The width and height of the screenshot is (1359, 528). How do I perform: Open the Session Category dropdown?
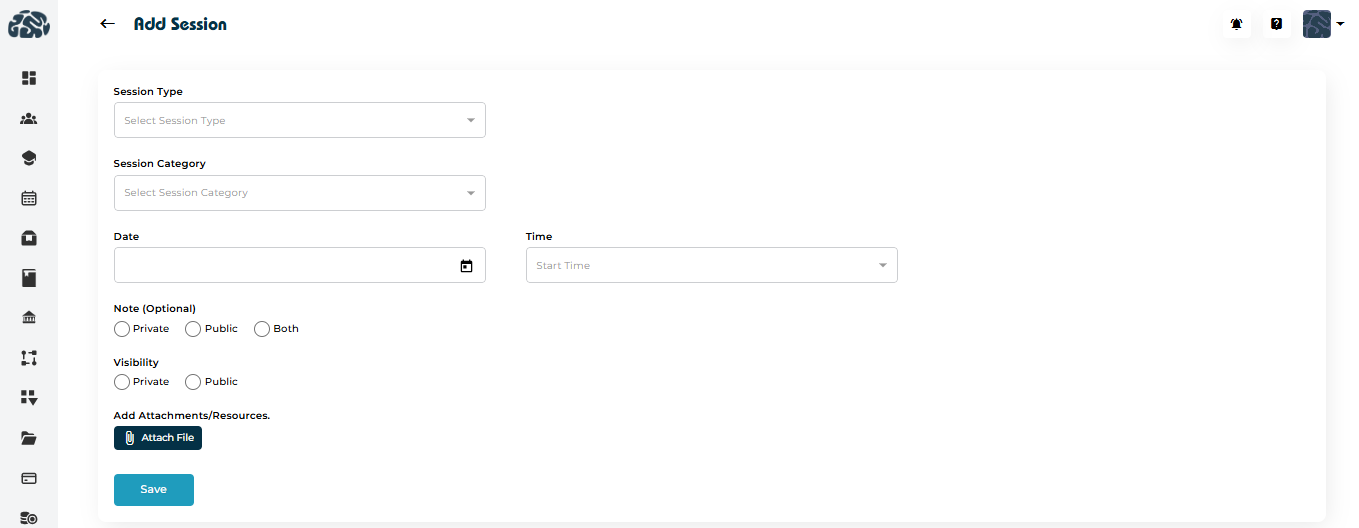299,193
